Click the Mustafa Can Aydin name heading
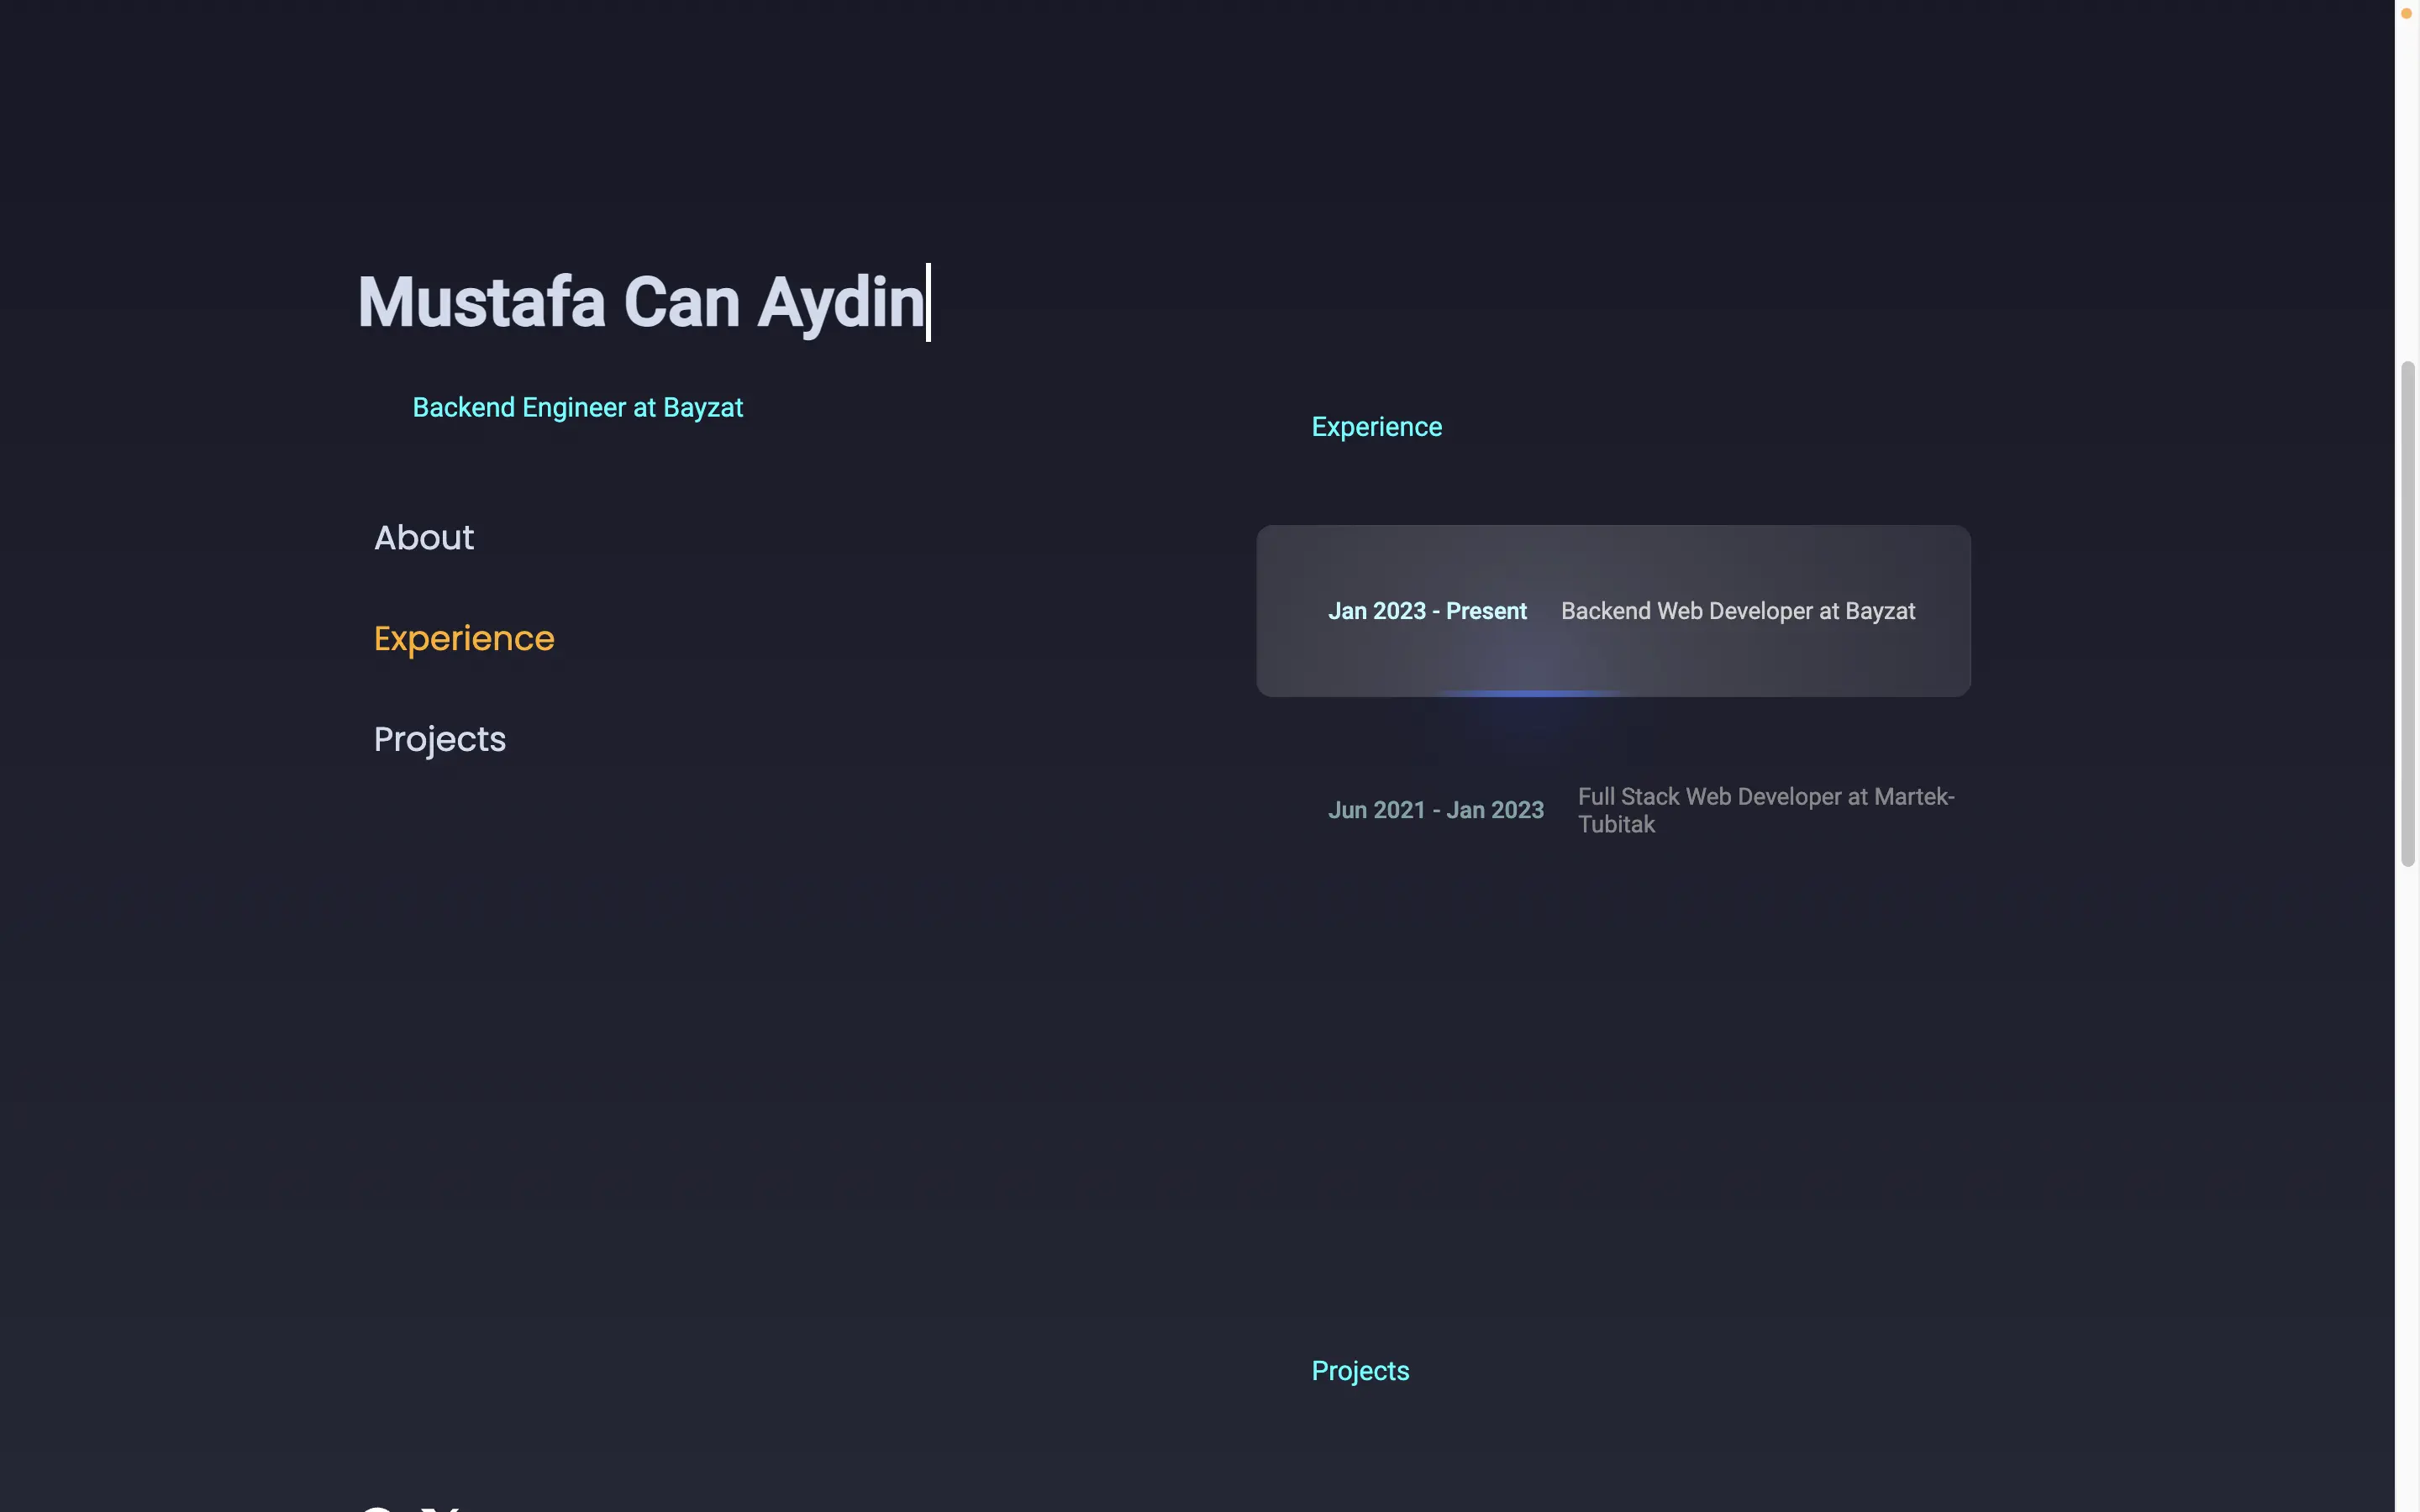This screenshot has height=1512, width=2420. [641, 302]
